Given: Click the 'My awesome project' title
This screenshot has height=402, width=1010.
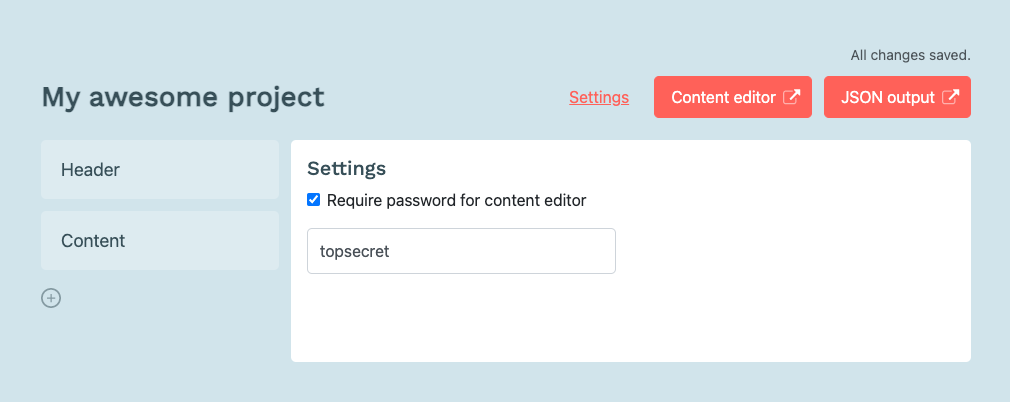Looking at the screenshot, I should tap(183, 97).
